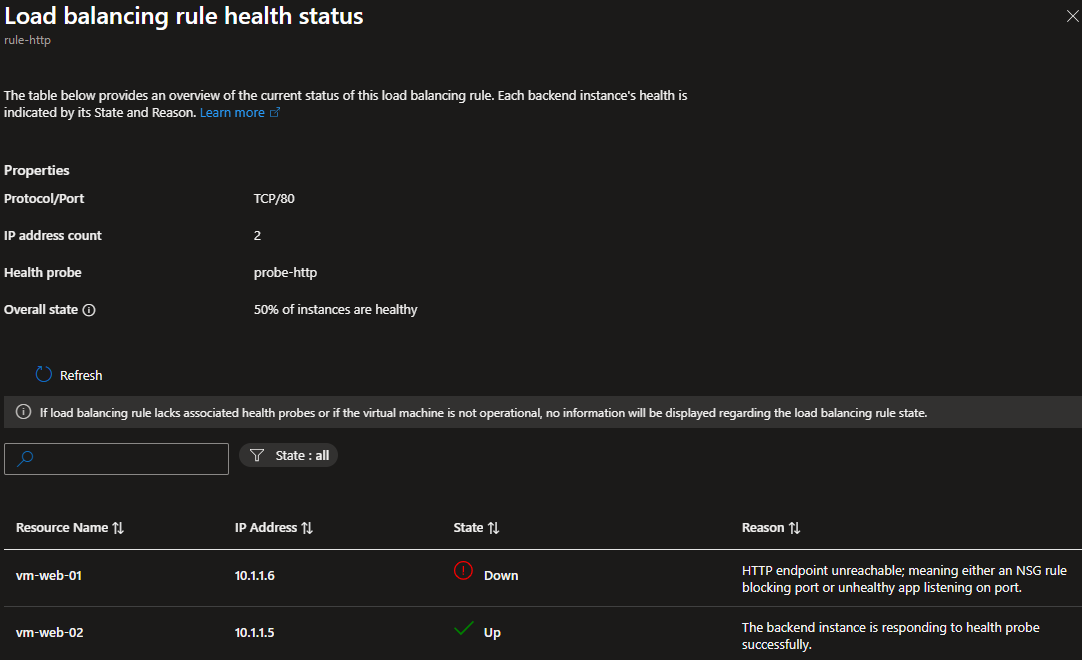Click the info icon in the notice banner
This screenshot has height=660, width=1082.
tap(23, 412)
